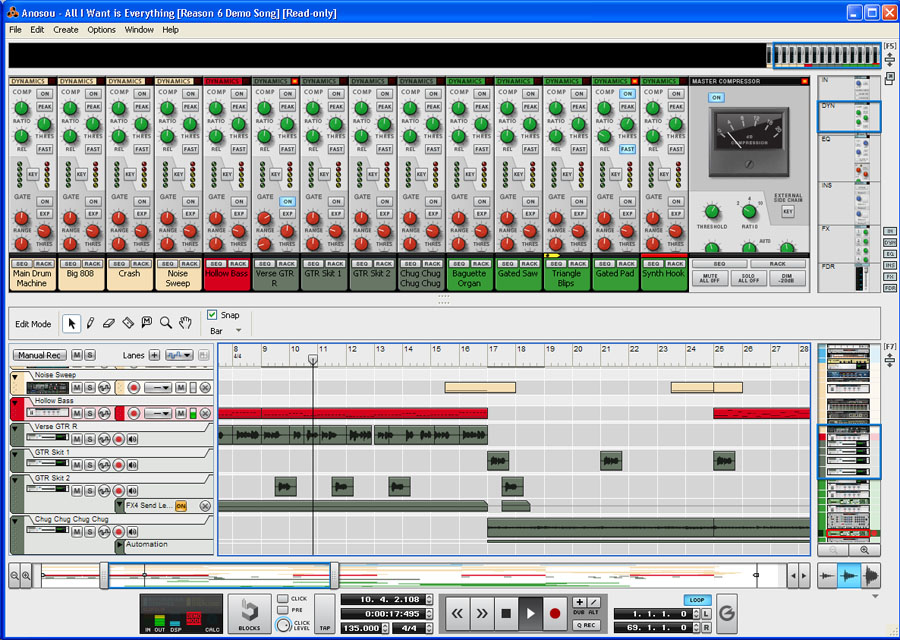Start playback with the Play button
900x640 pixels.
[x=530, y=614]
